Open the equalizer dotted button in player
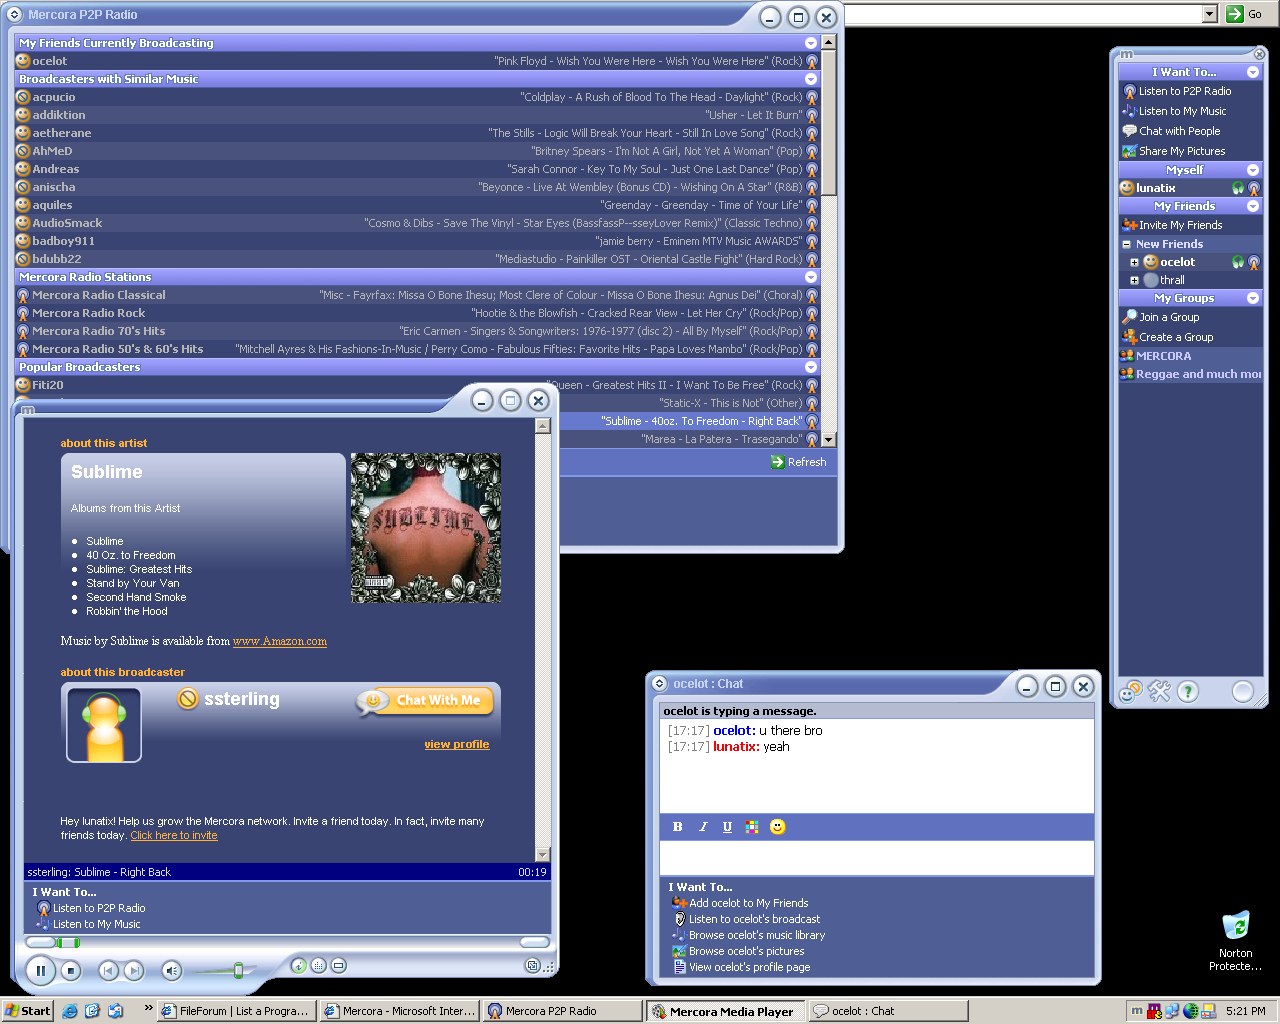 pos(319,965)
